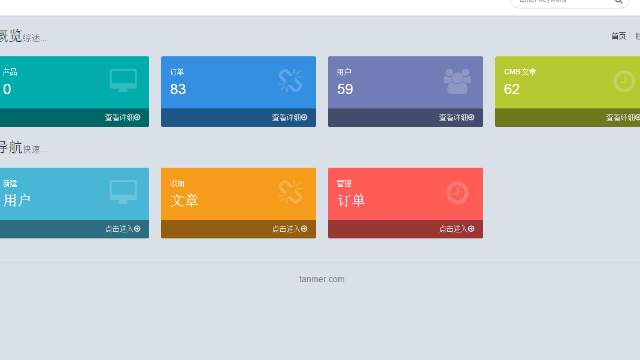Click the number 59 on the 用户 card

(x=345, y=89)
